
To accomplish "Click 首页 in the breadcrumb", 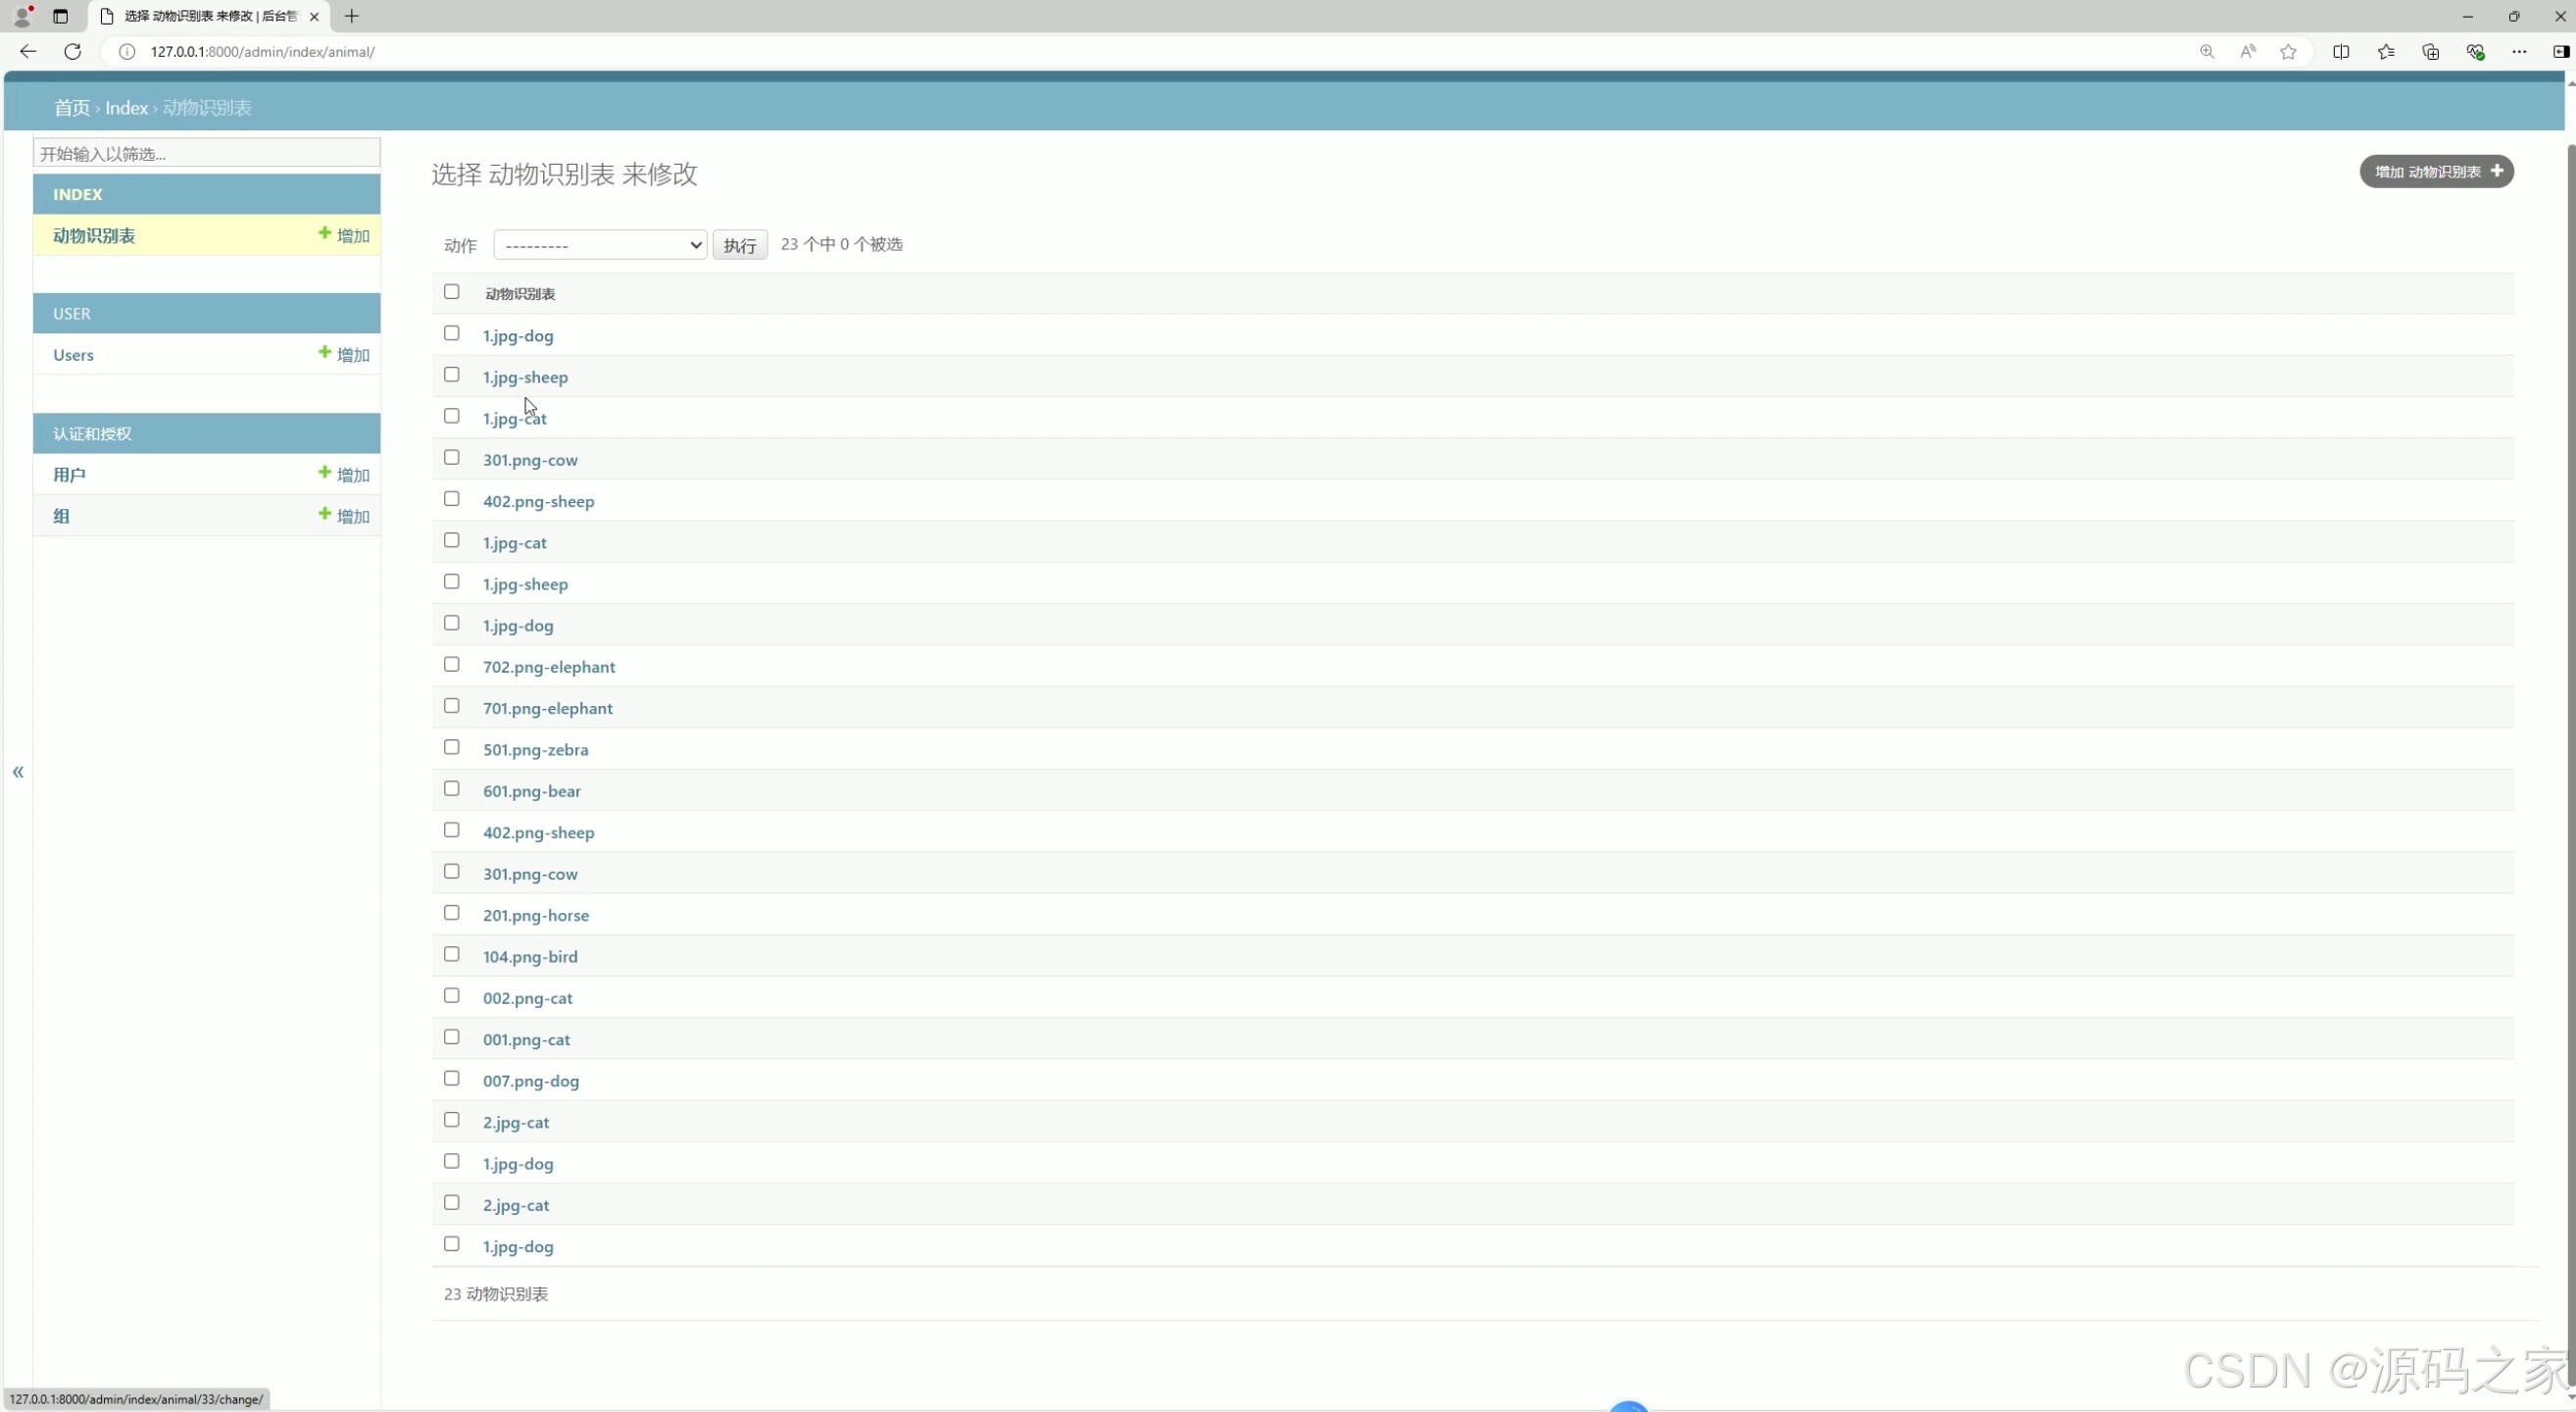I will pyautogui.click(x=71, y=108).
